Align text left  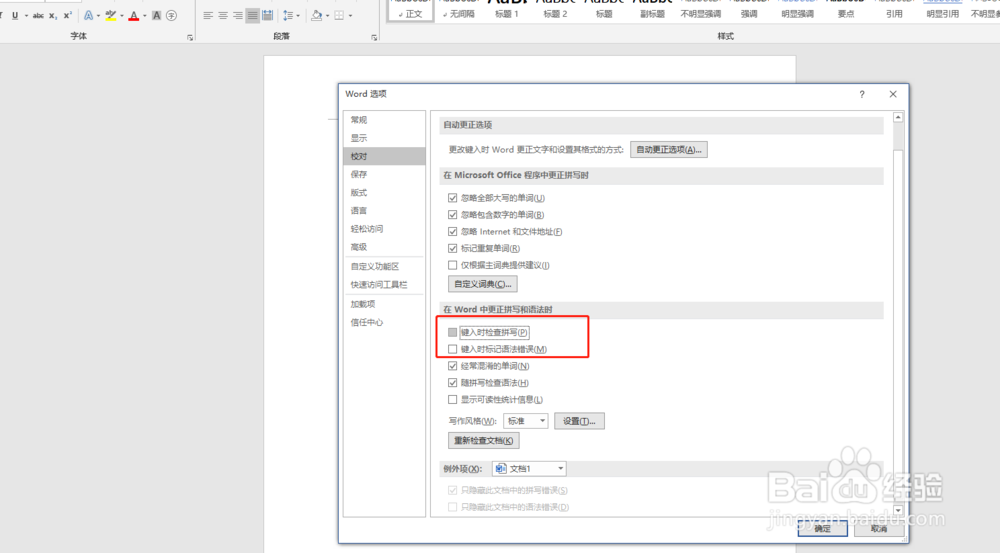pyautogui.click(x=208, y=15)
